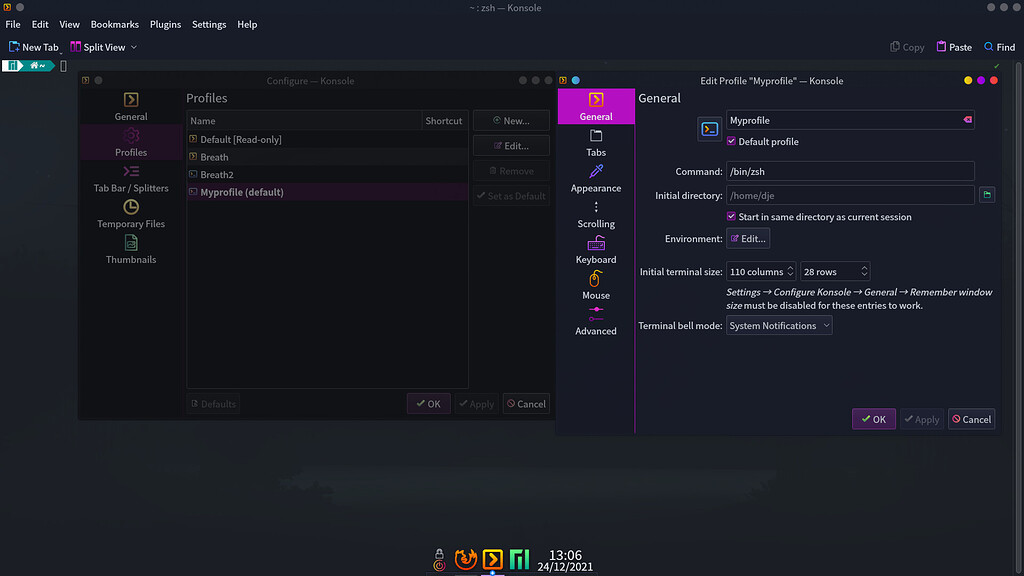Viewport: 1024px width, 576px height.
Task: Uncheck the Default profile checkbox
Action: [x=731, y=141]
